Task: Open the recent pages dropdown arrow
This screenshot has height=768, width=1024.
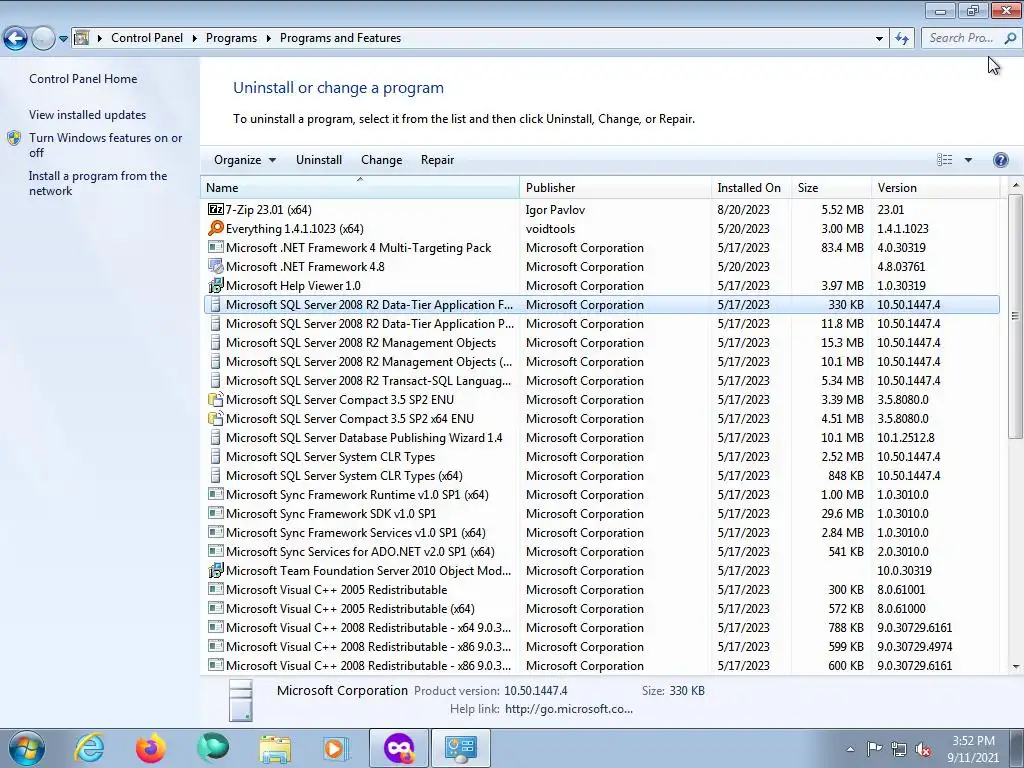Action: coord(63,39)
